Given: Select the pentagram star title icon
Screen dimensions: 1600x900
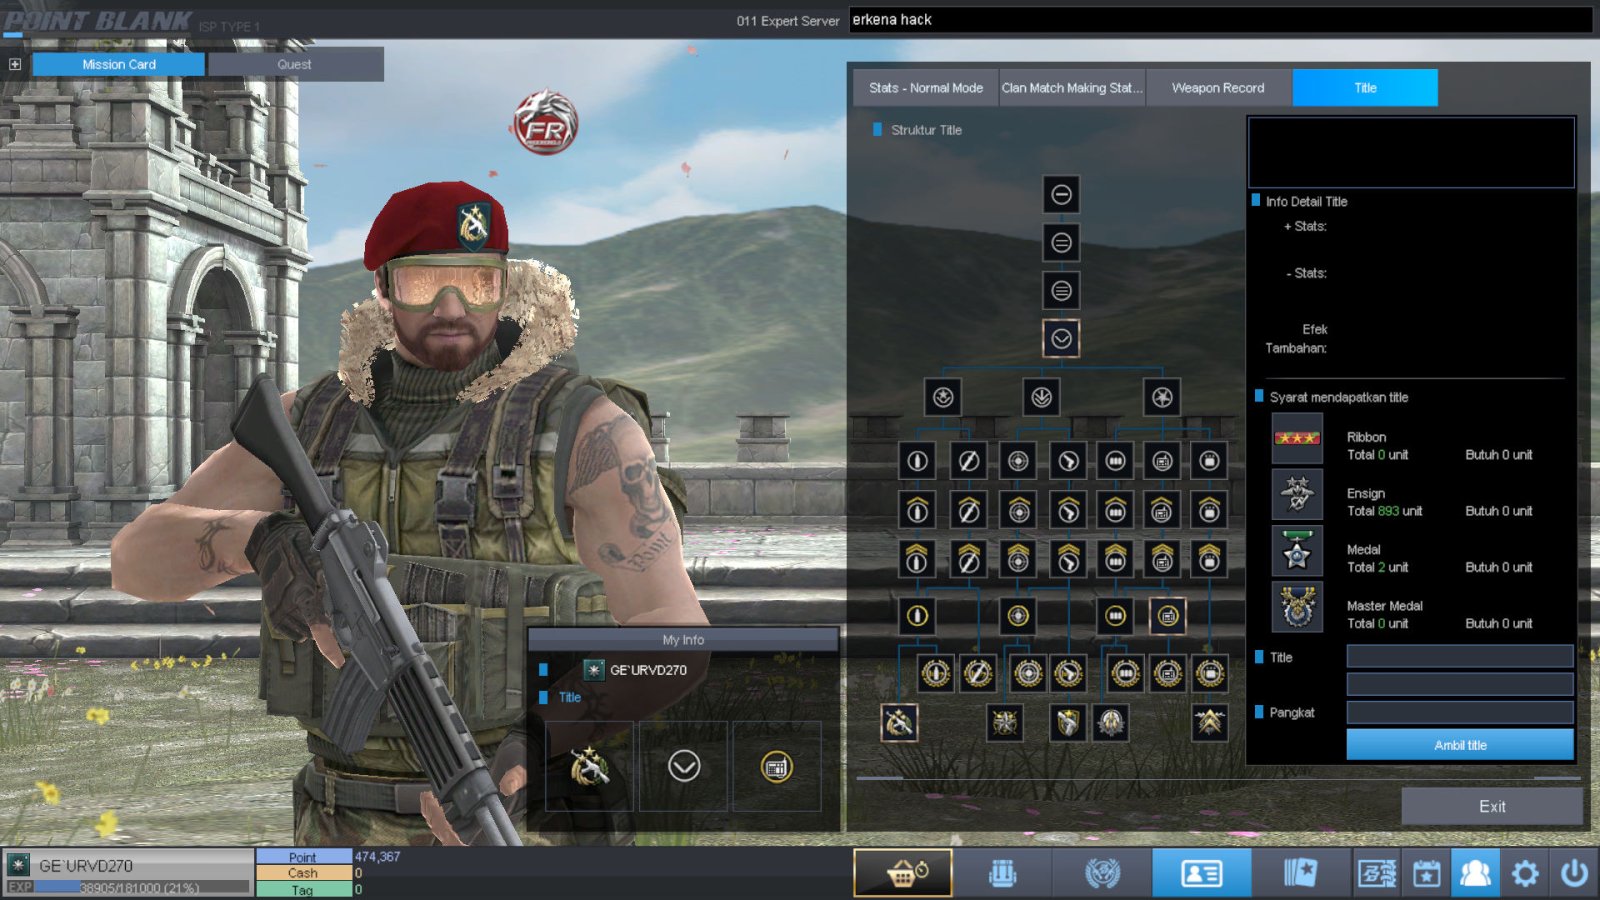Looking at the screenshot, I should [x=1162, y=397].
